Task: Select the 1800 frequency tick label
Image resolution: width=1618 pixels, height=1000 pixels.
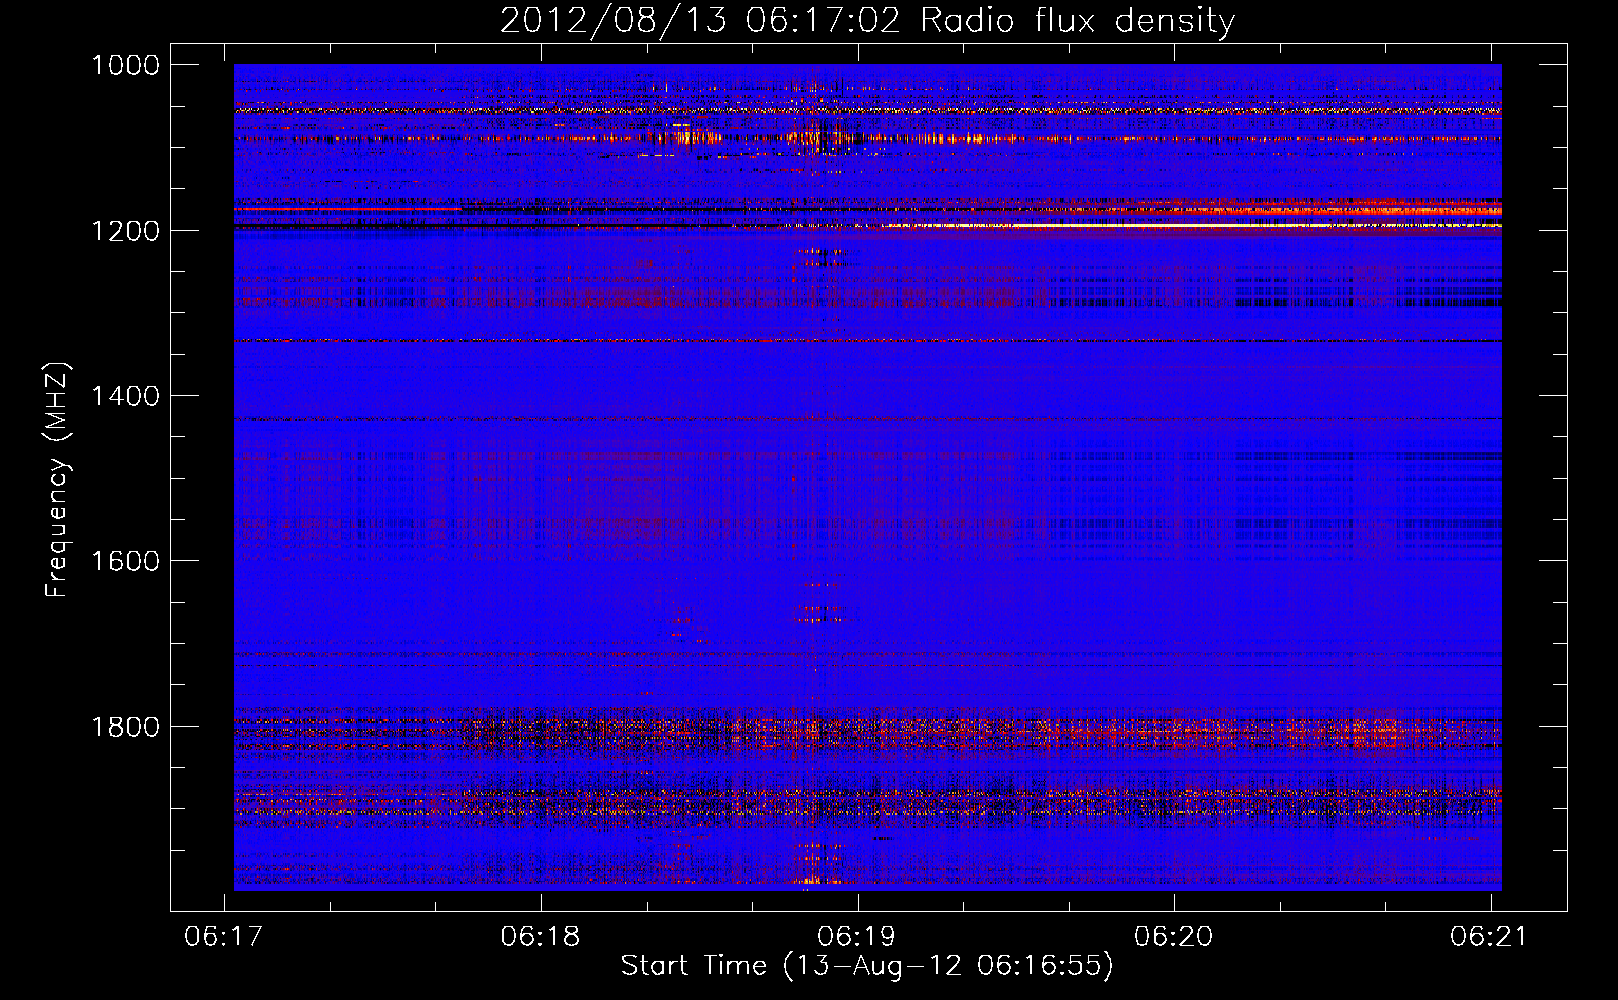Action: [x=125, y=727]
